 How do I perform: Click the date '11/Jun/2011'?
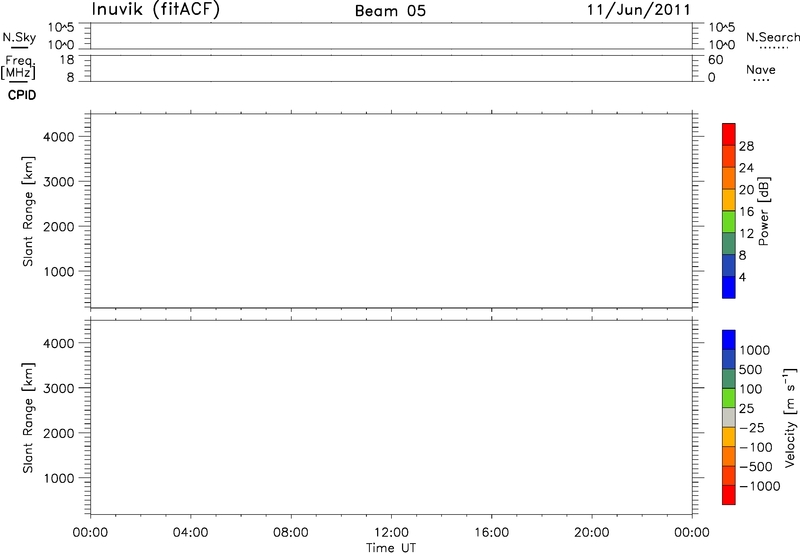[639, 10]
